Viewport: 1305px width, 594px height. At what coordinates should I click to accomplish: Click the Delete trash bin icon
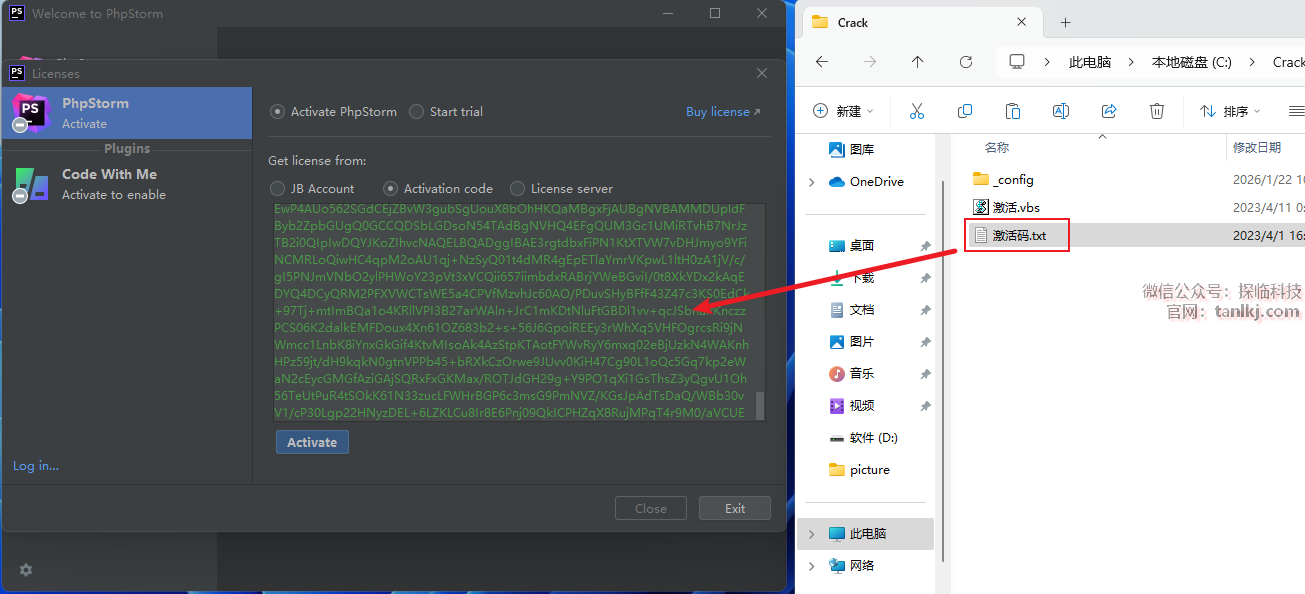pyautogui.click(x=1156, y=111)
